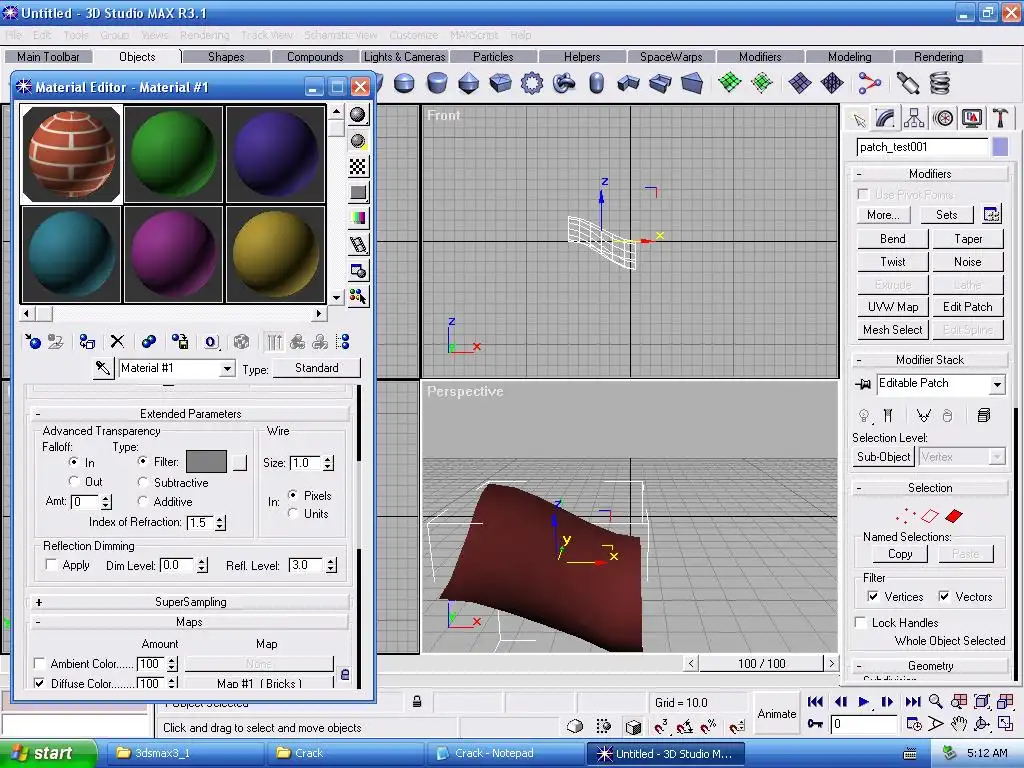Collapse Extended Parameters rollout
The height and width of the screenshot is (768, 1024).
(x=190, y=413)
